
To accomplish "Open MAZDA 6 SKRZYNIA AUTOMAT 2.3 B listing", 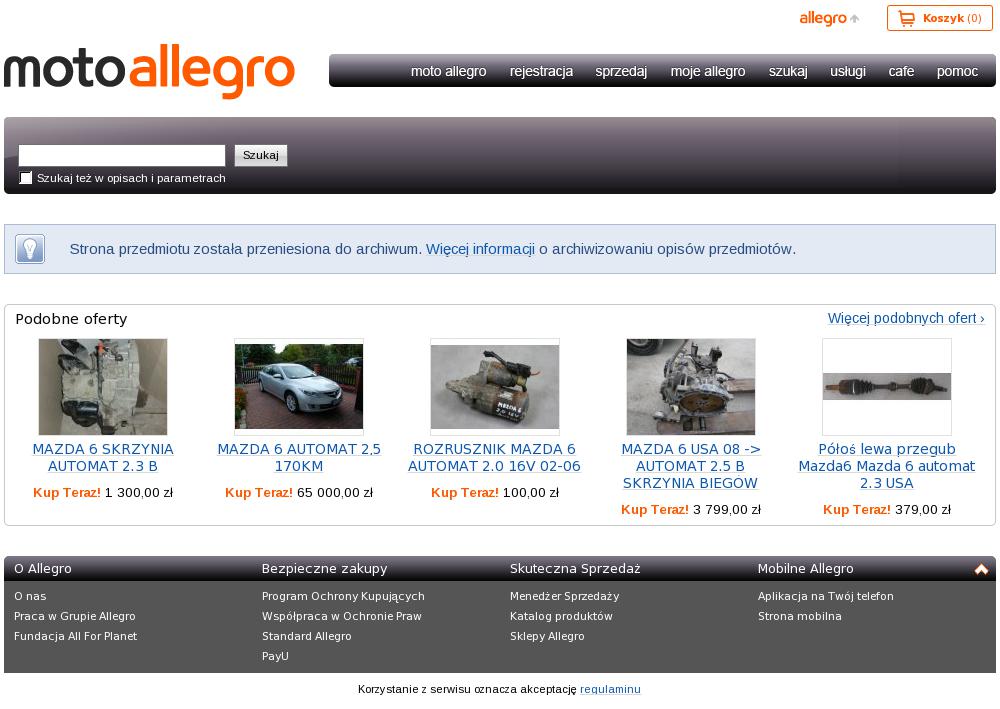I will [x=103, y=458].
